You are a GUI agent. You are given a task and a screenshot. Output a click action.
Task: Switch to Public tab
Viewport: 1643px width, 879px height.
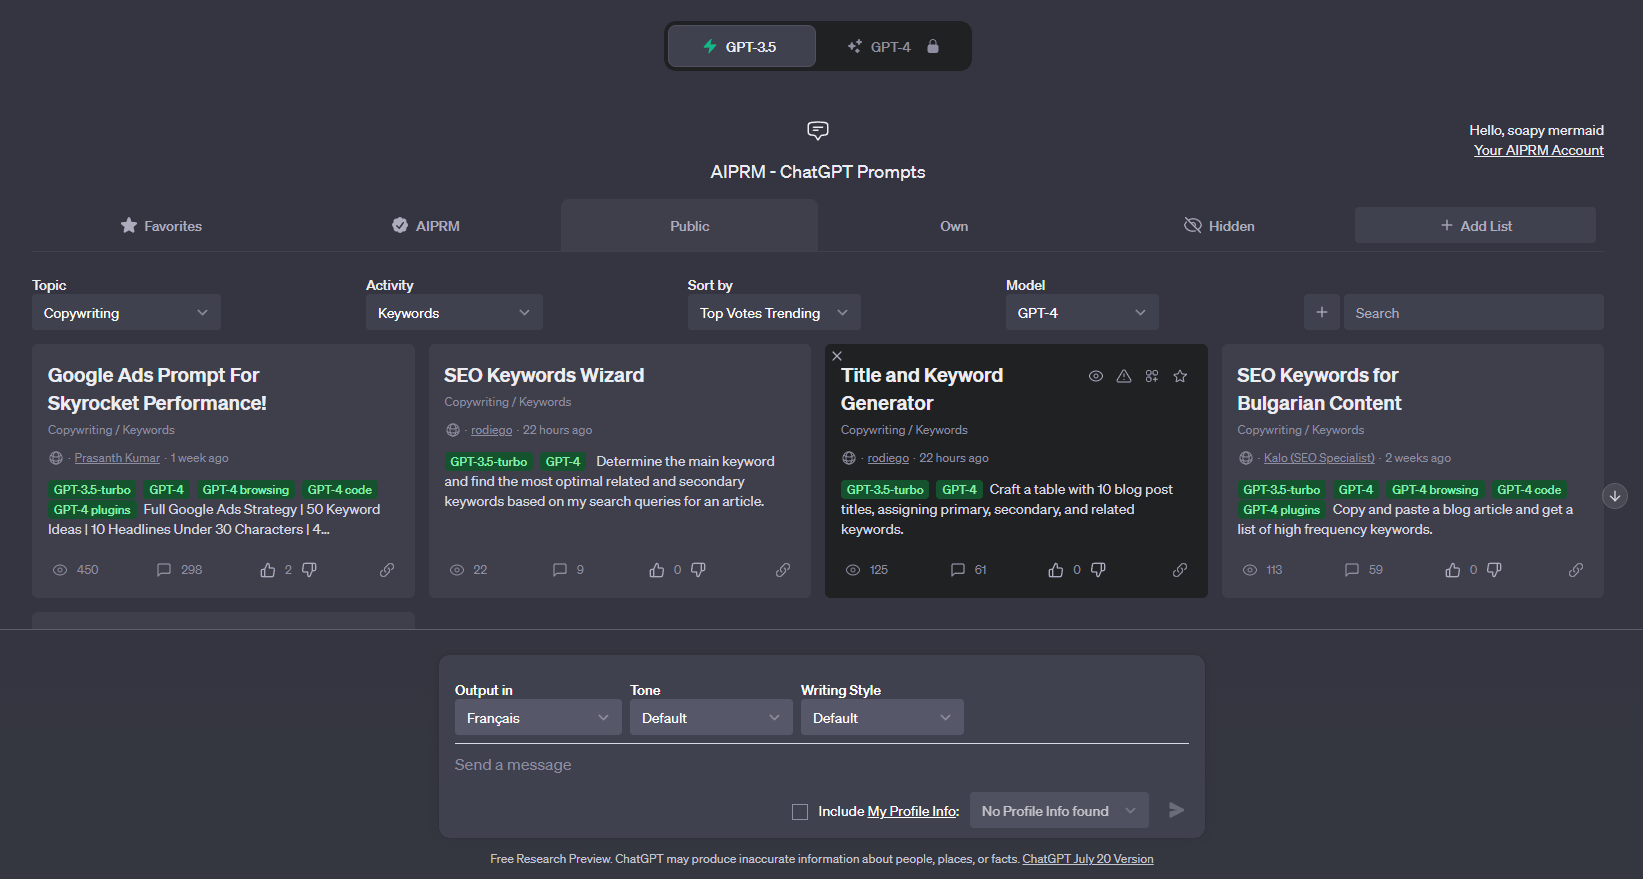tap(689, 226)
